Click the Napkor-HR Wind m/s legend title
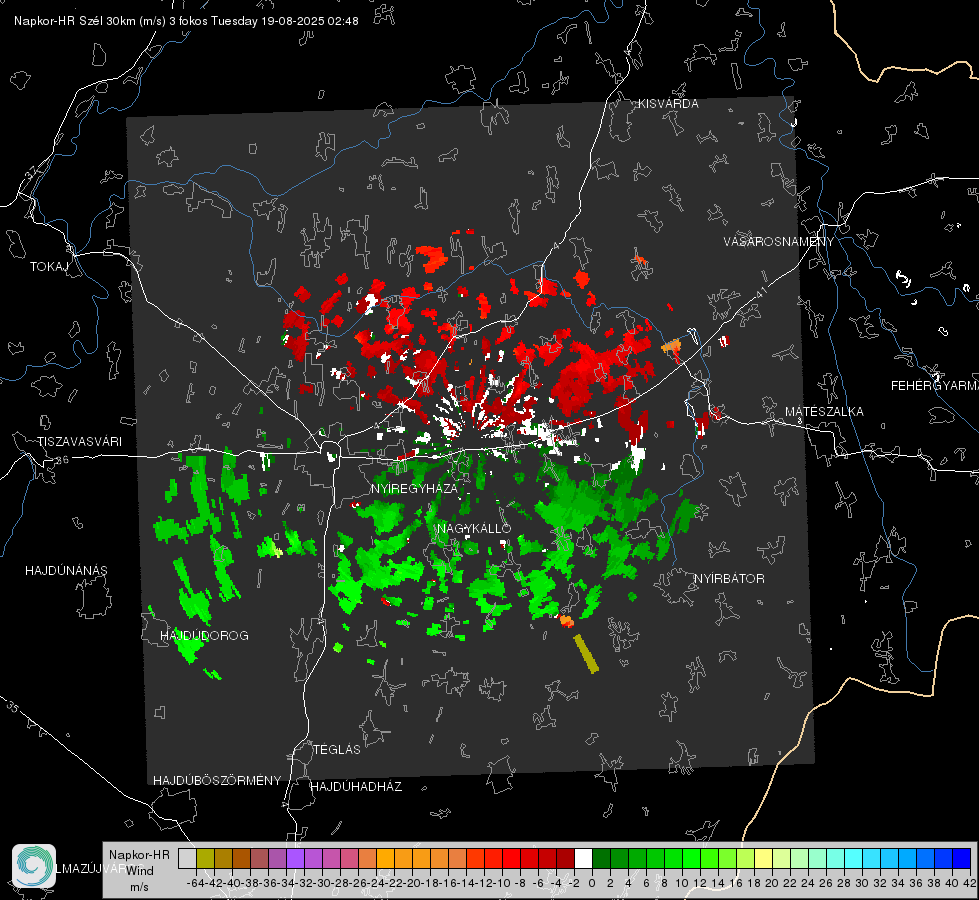979x900 pixels. 139,871
